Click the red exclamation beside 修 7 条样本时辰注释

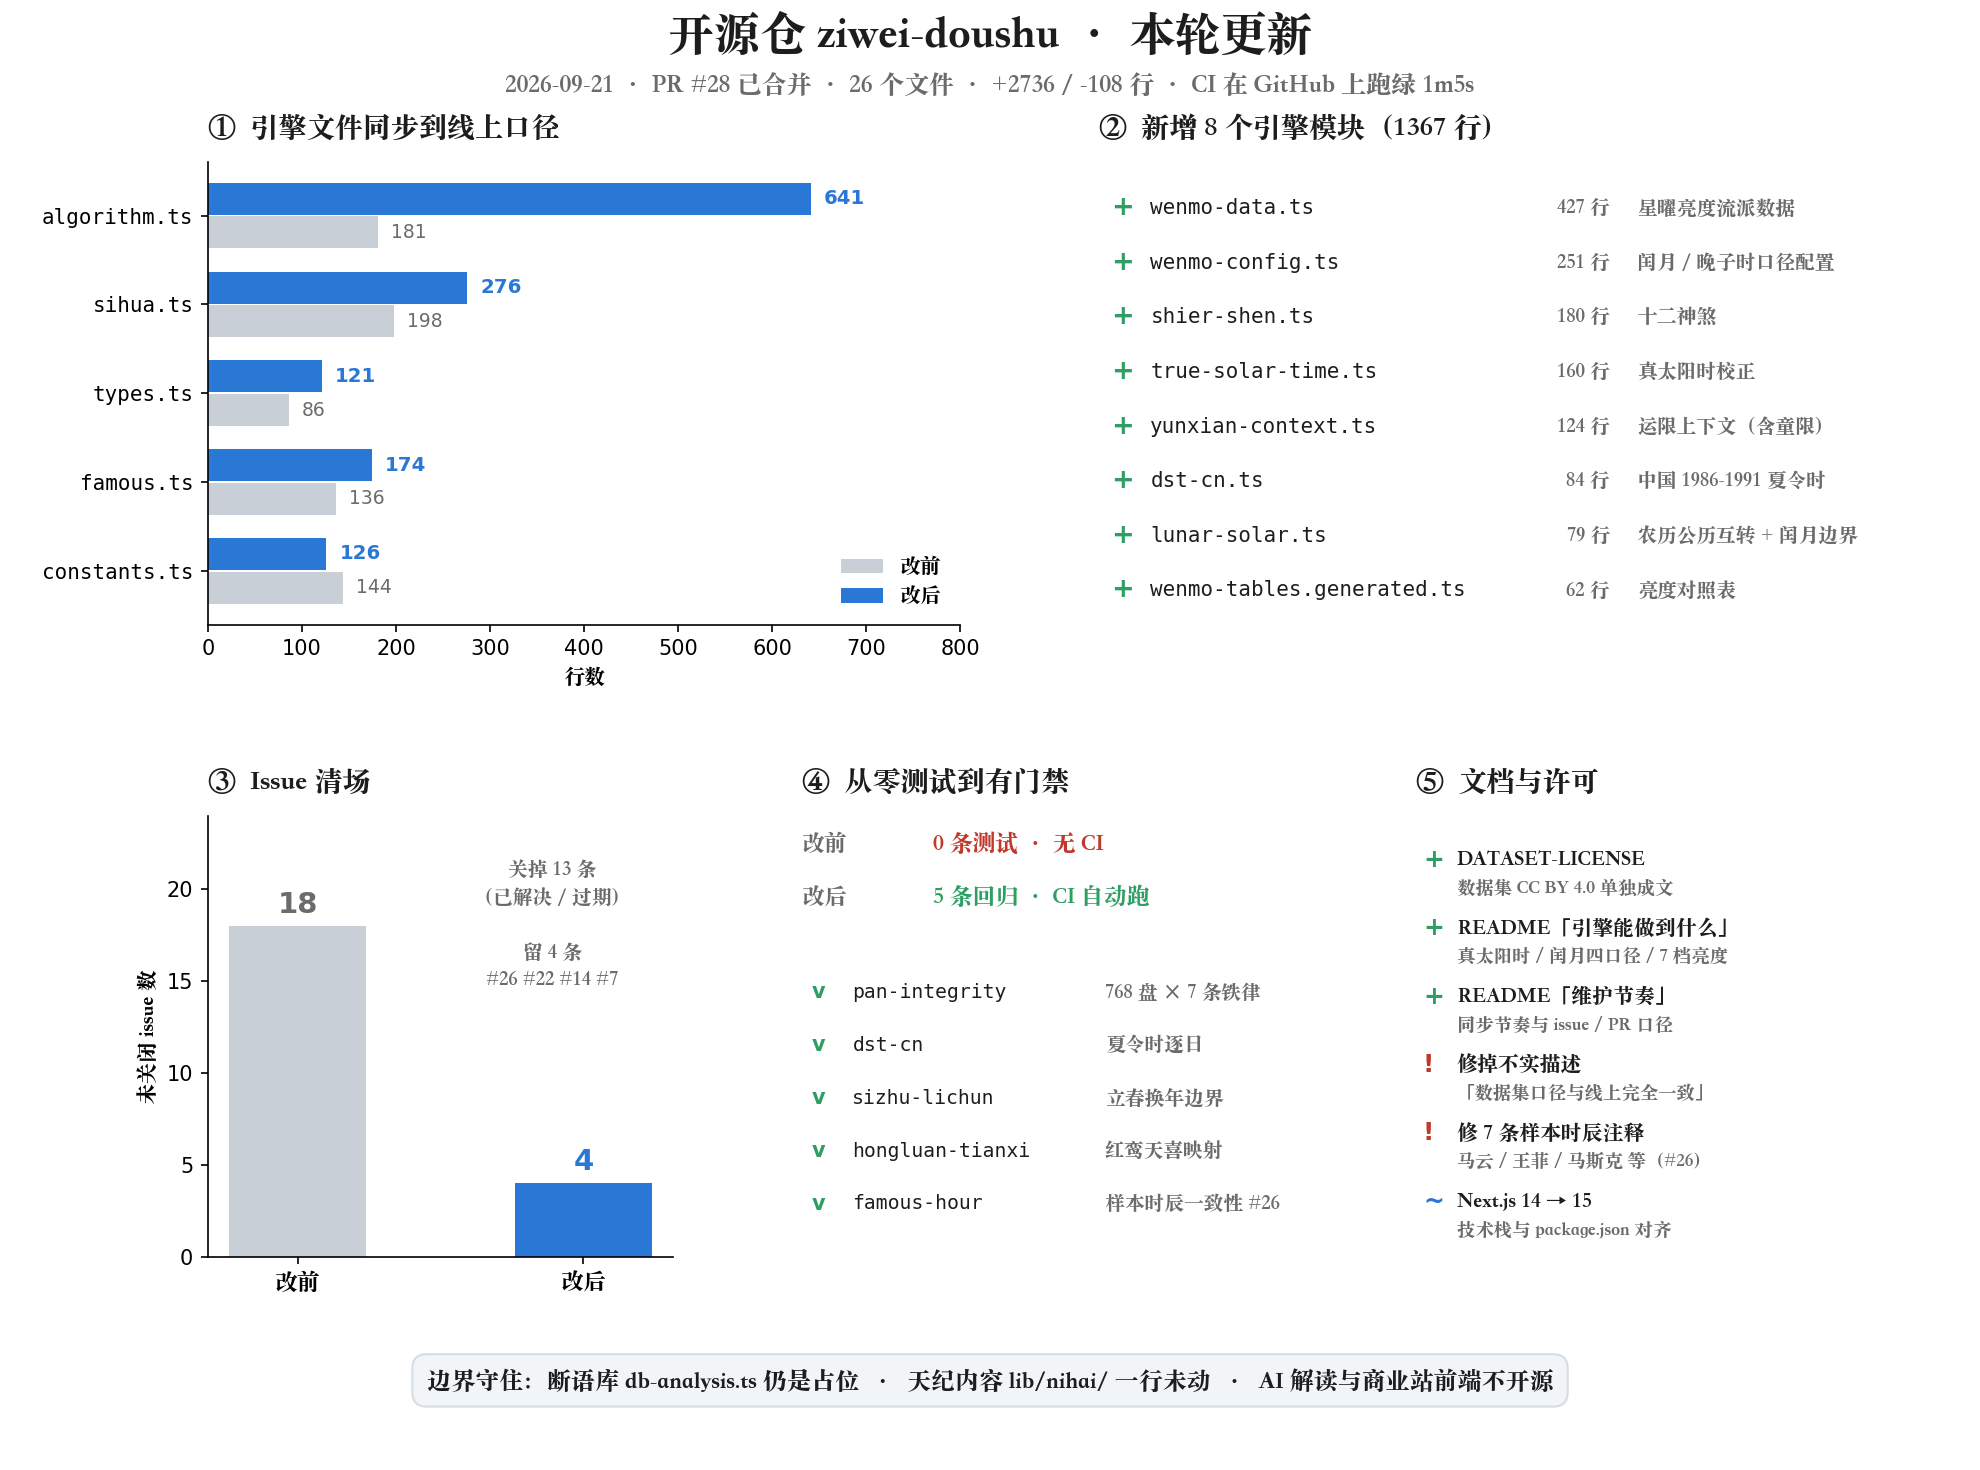(x=1429, y=1132)
